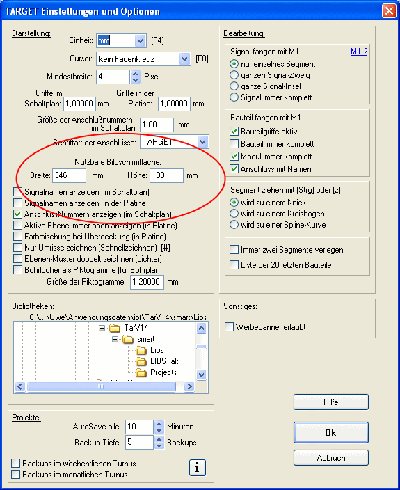Increase Backup Tiefe with the up arrow
This screenshot has width=400, height=490.
pyautogui.click(x=159, y=439)
